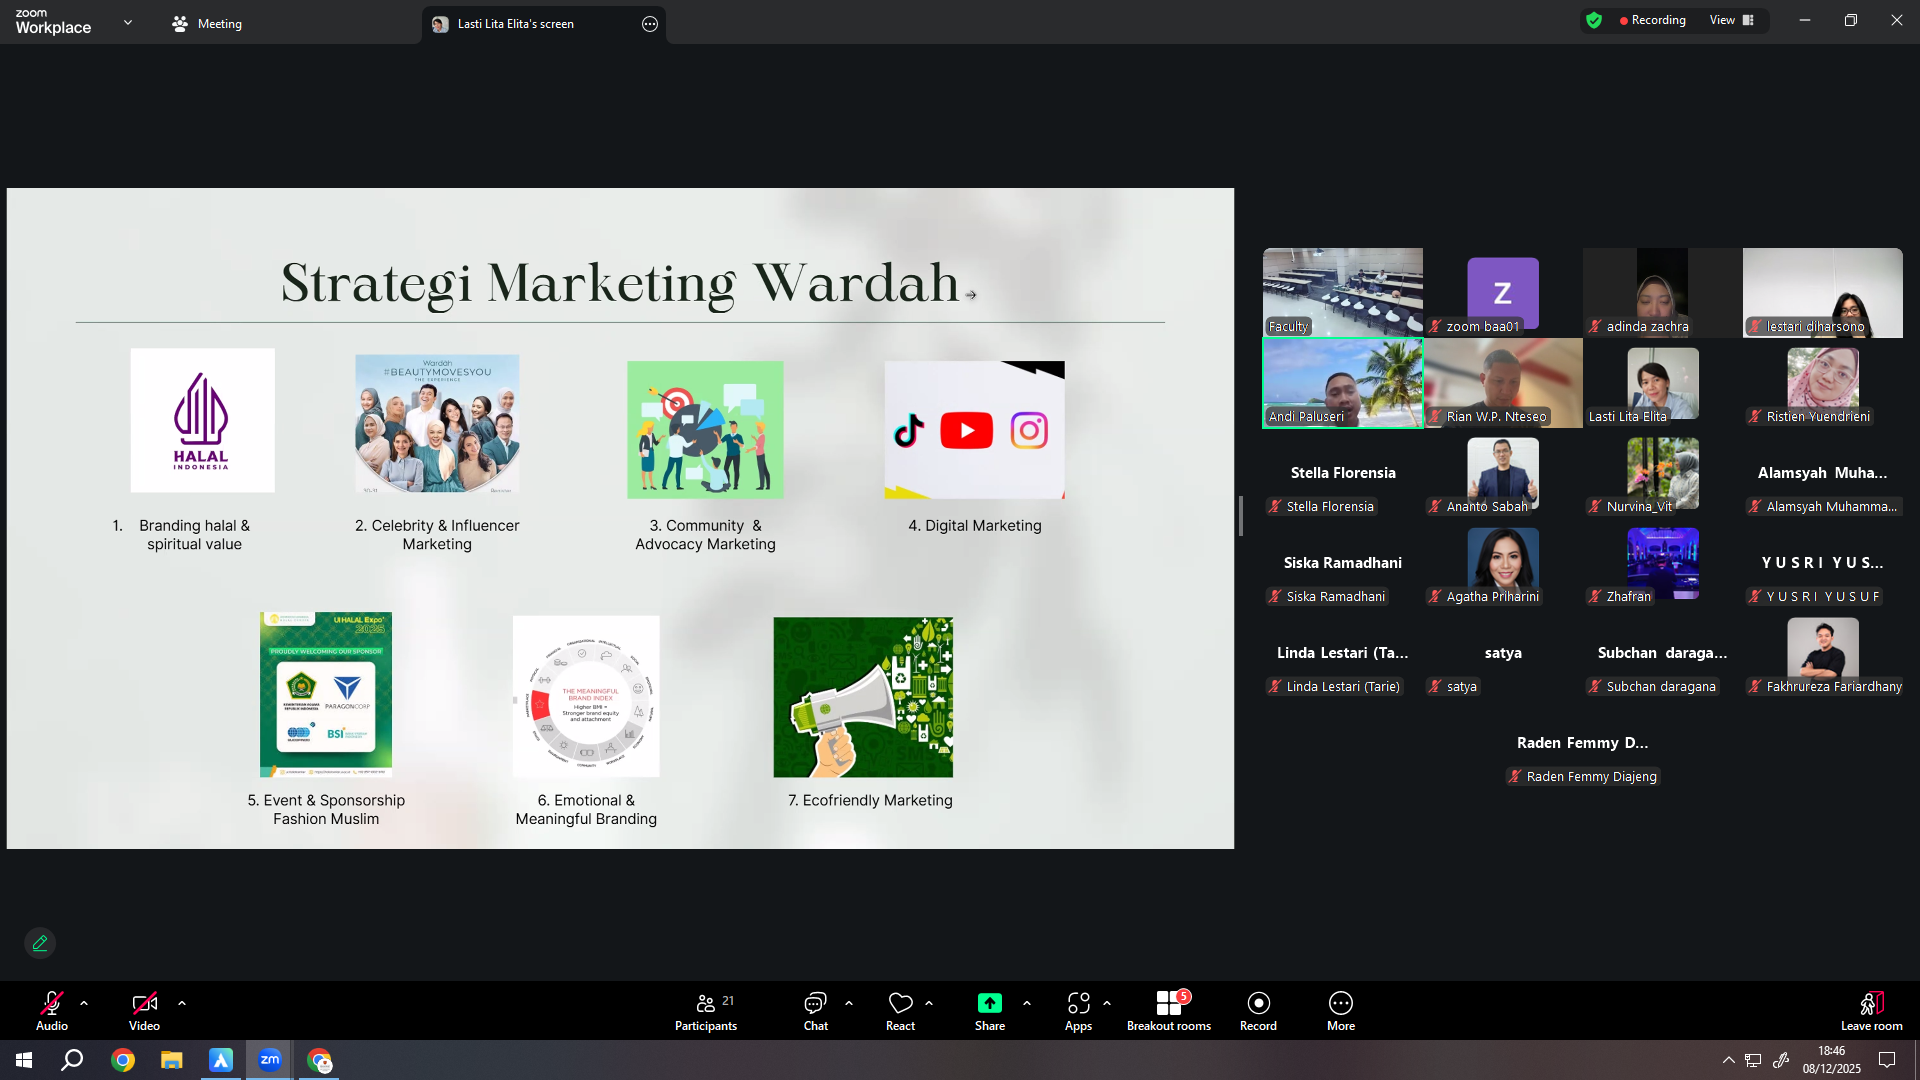The height and width of the screenshot is (1080, 1920).
Task: Open the View layout menu
Action: (x=1732, y=20)
